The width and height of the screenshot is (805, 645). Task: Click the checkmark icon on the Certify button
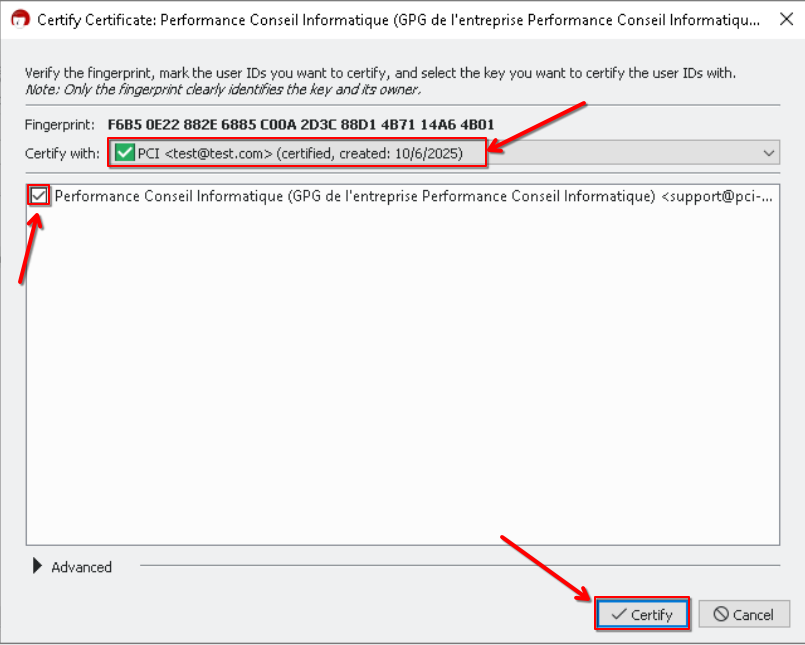tap(618, 615)
